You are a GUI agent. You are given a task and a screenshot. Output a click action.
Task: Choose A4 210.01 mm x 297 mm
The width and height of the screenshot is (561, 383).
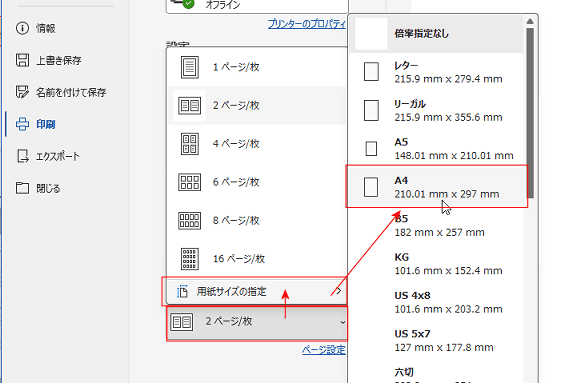(436, 187)
